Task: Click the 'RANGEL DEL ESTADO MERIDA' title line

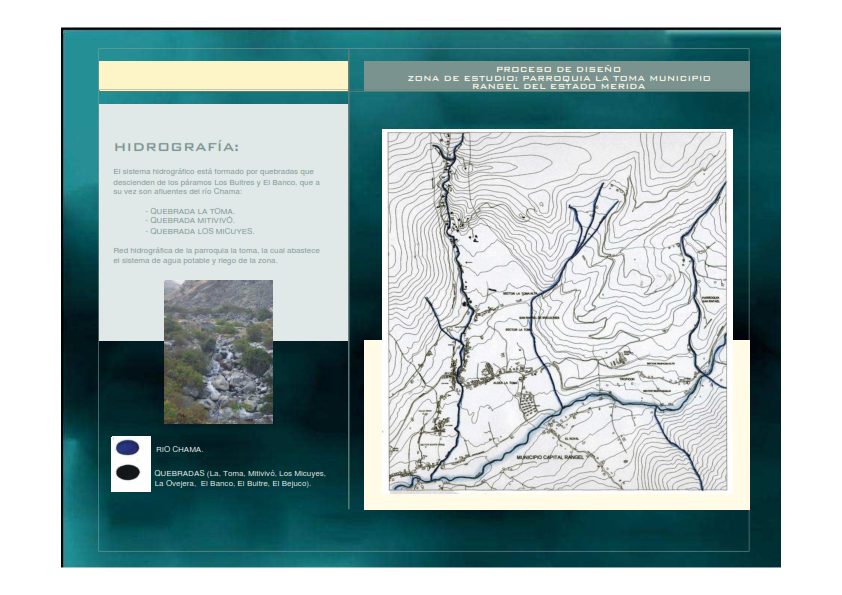Action: (558, 86)
